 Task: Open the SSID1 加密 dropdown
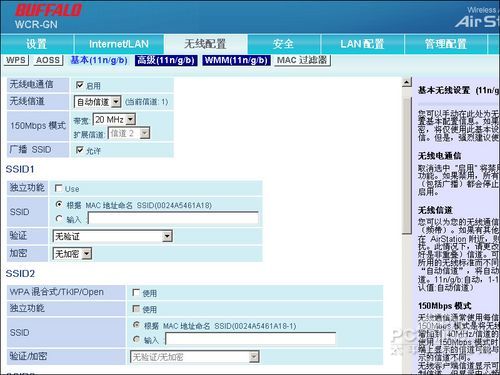(x=72, y=254)
